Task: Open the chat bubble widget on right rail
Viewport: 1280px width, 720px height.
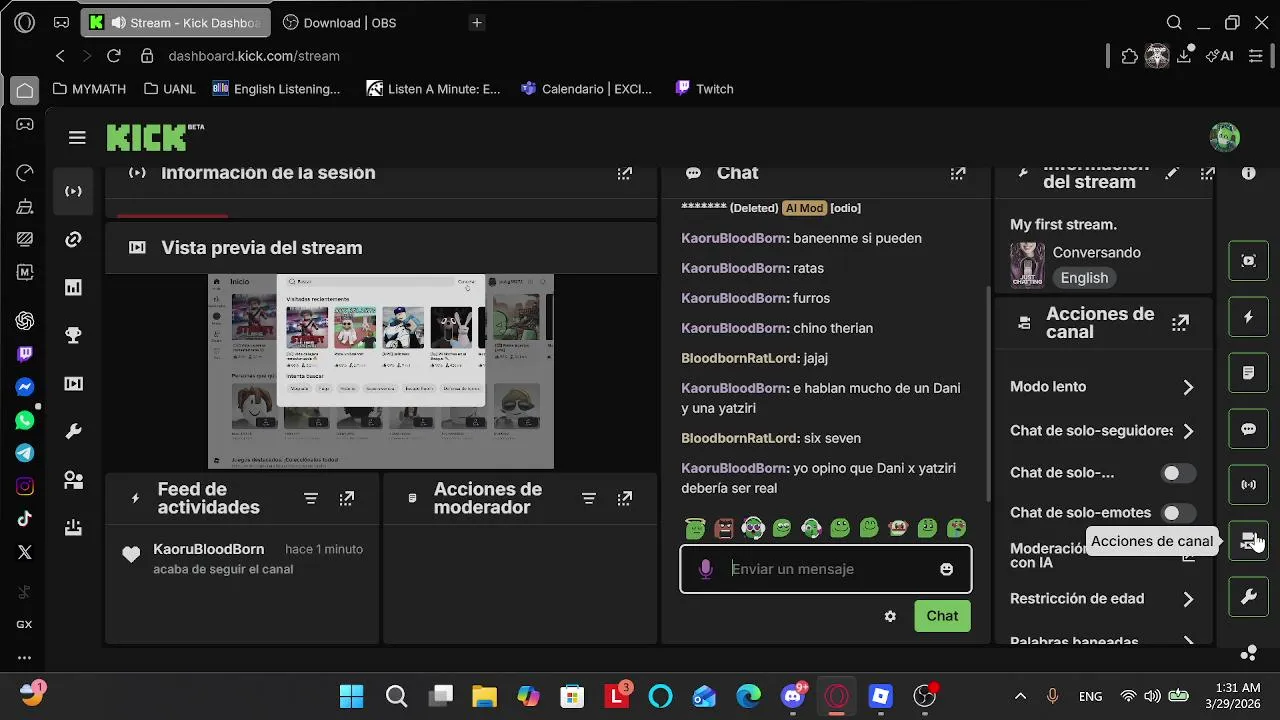Action: pyautogui.click(x=1248, y=429)
